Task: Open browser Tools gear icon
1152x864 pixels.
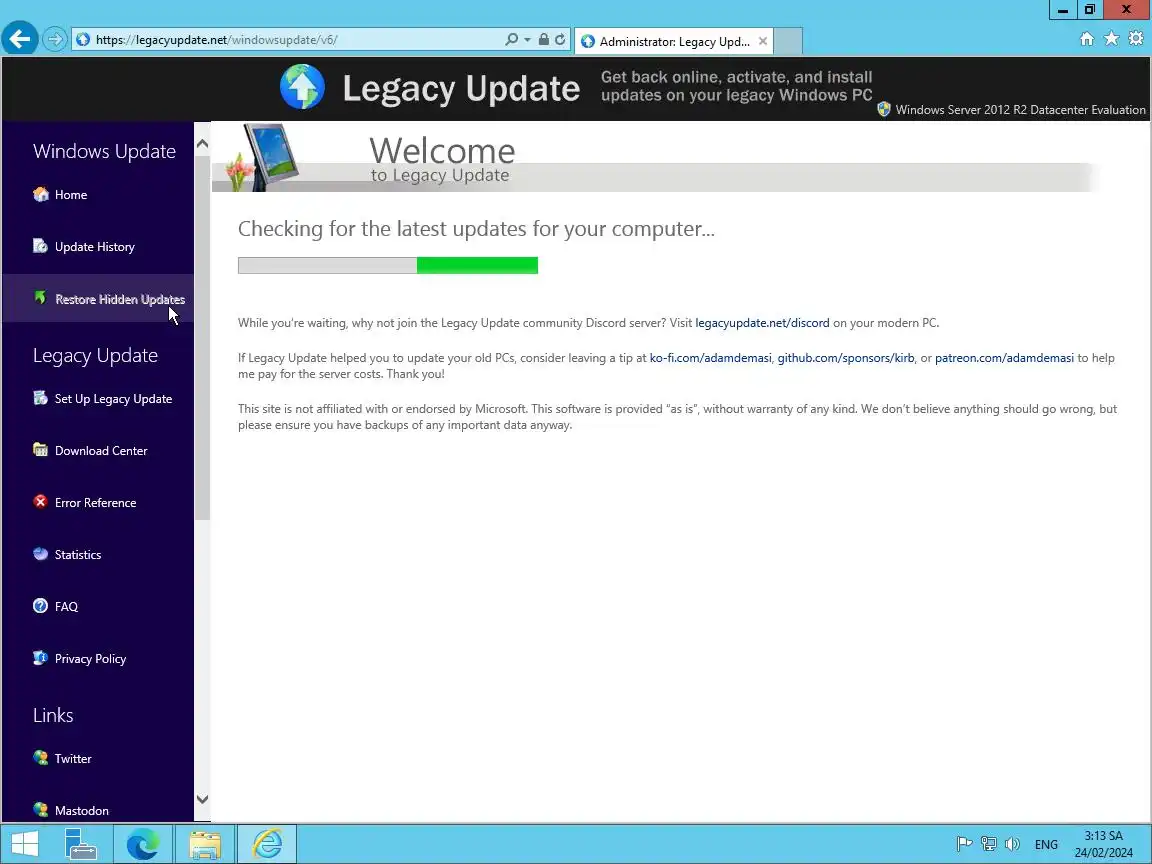Action: (x=1137, y=39)
